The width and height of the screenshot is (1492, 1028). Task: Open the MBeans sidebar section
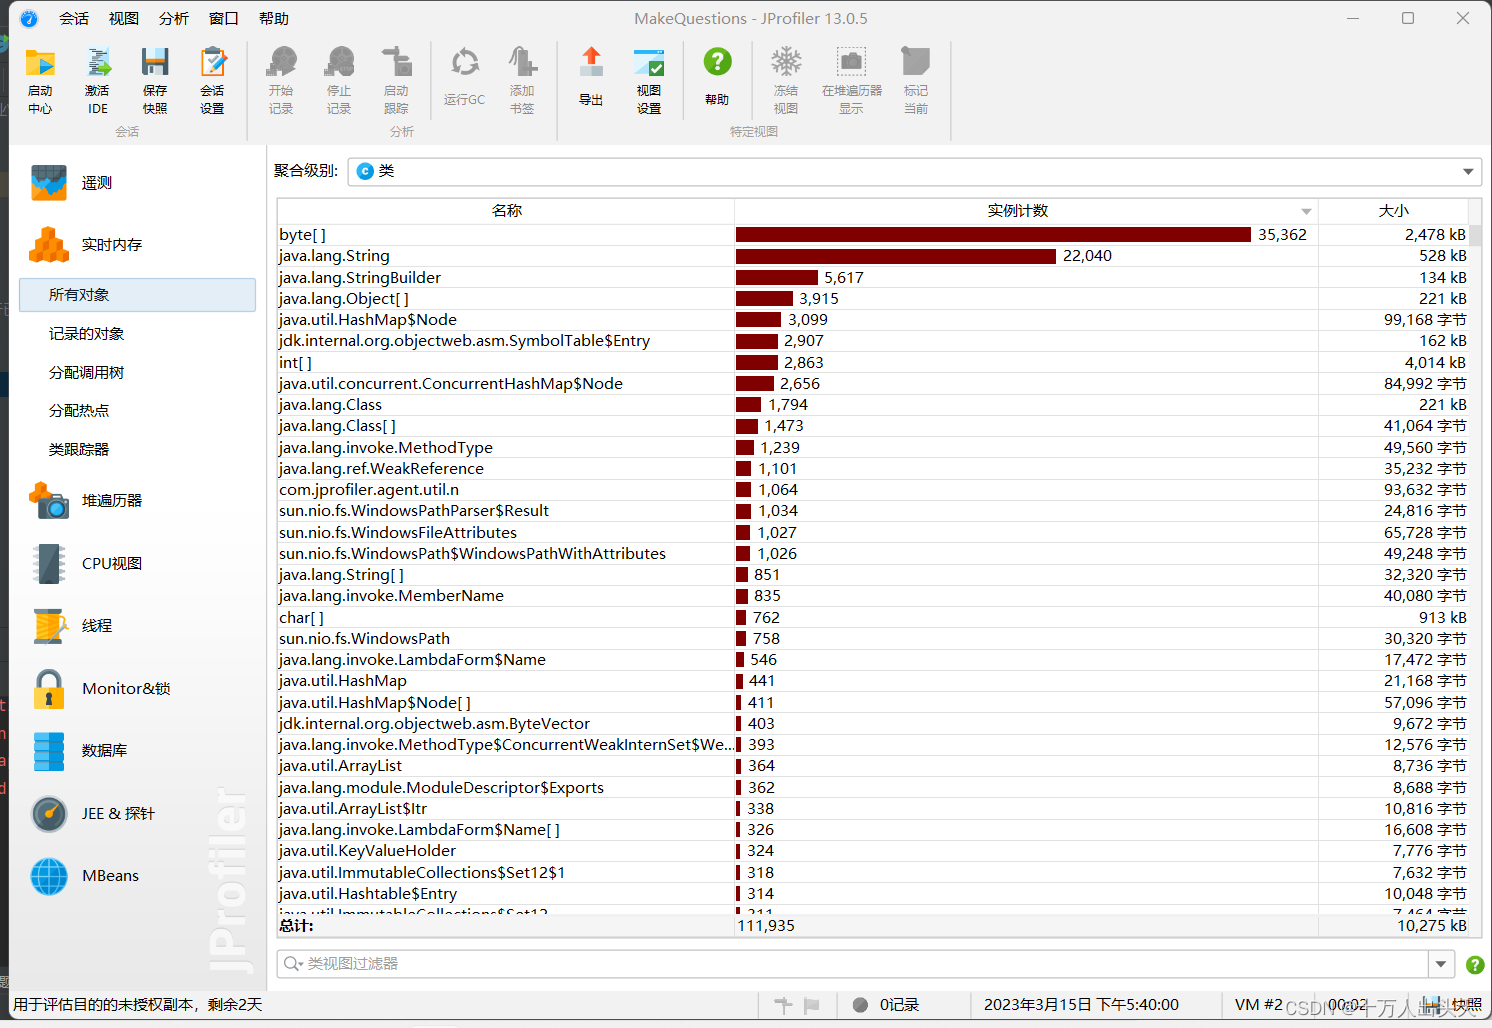137,876
